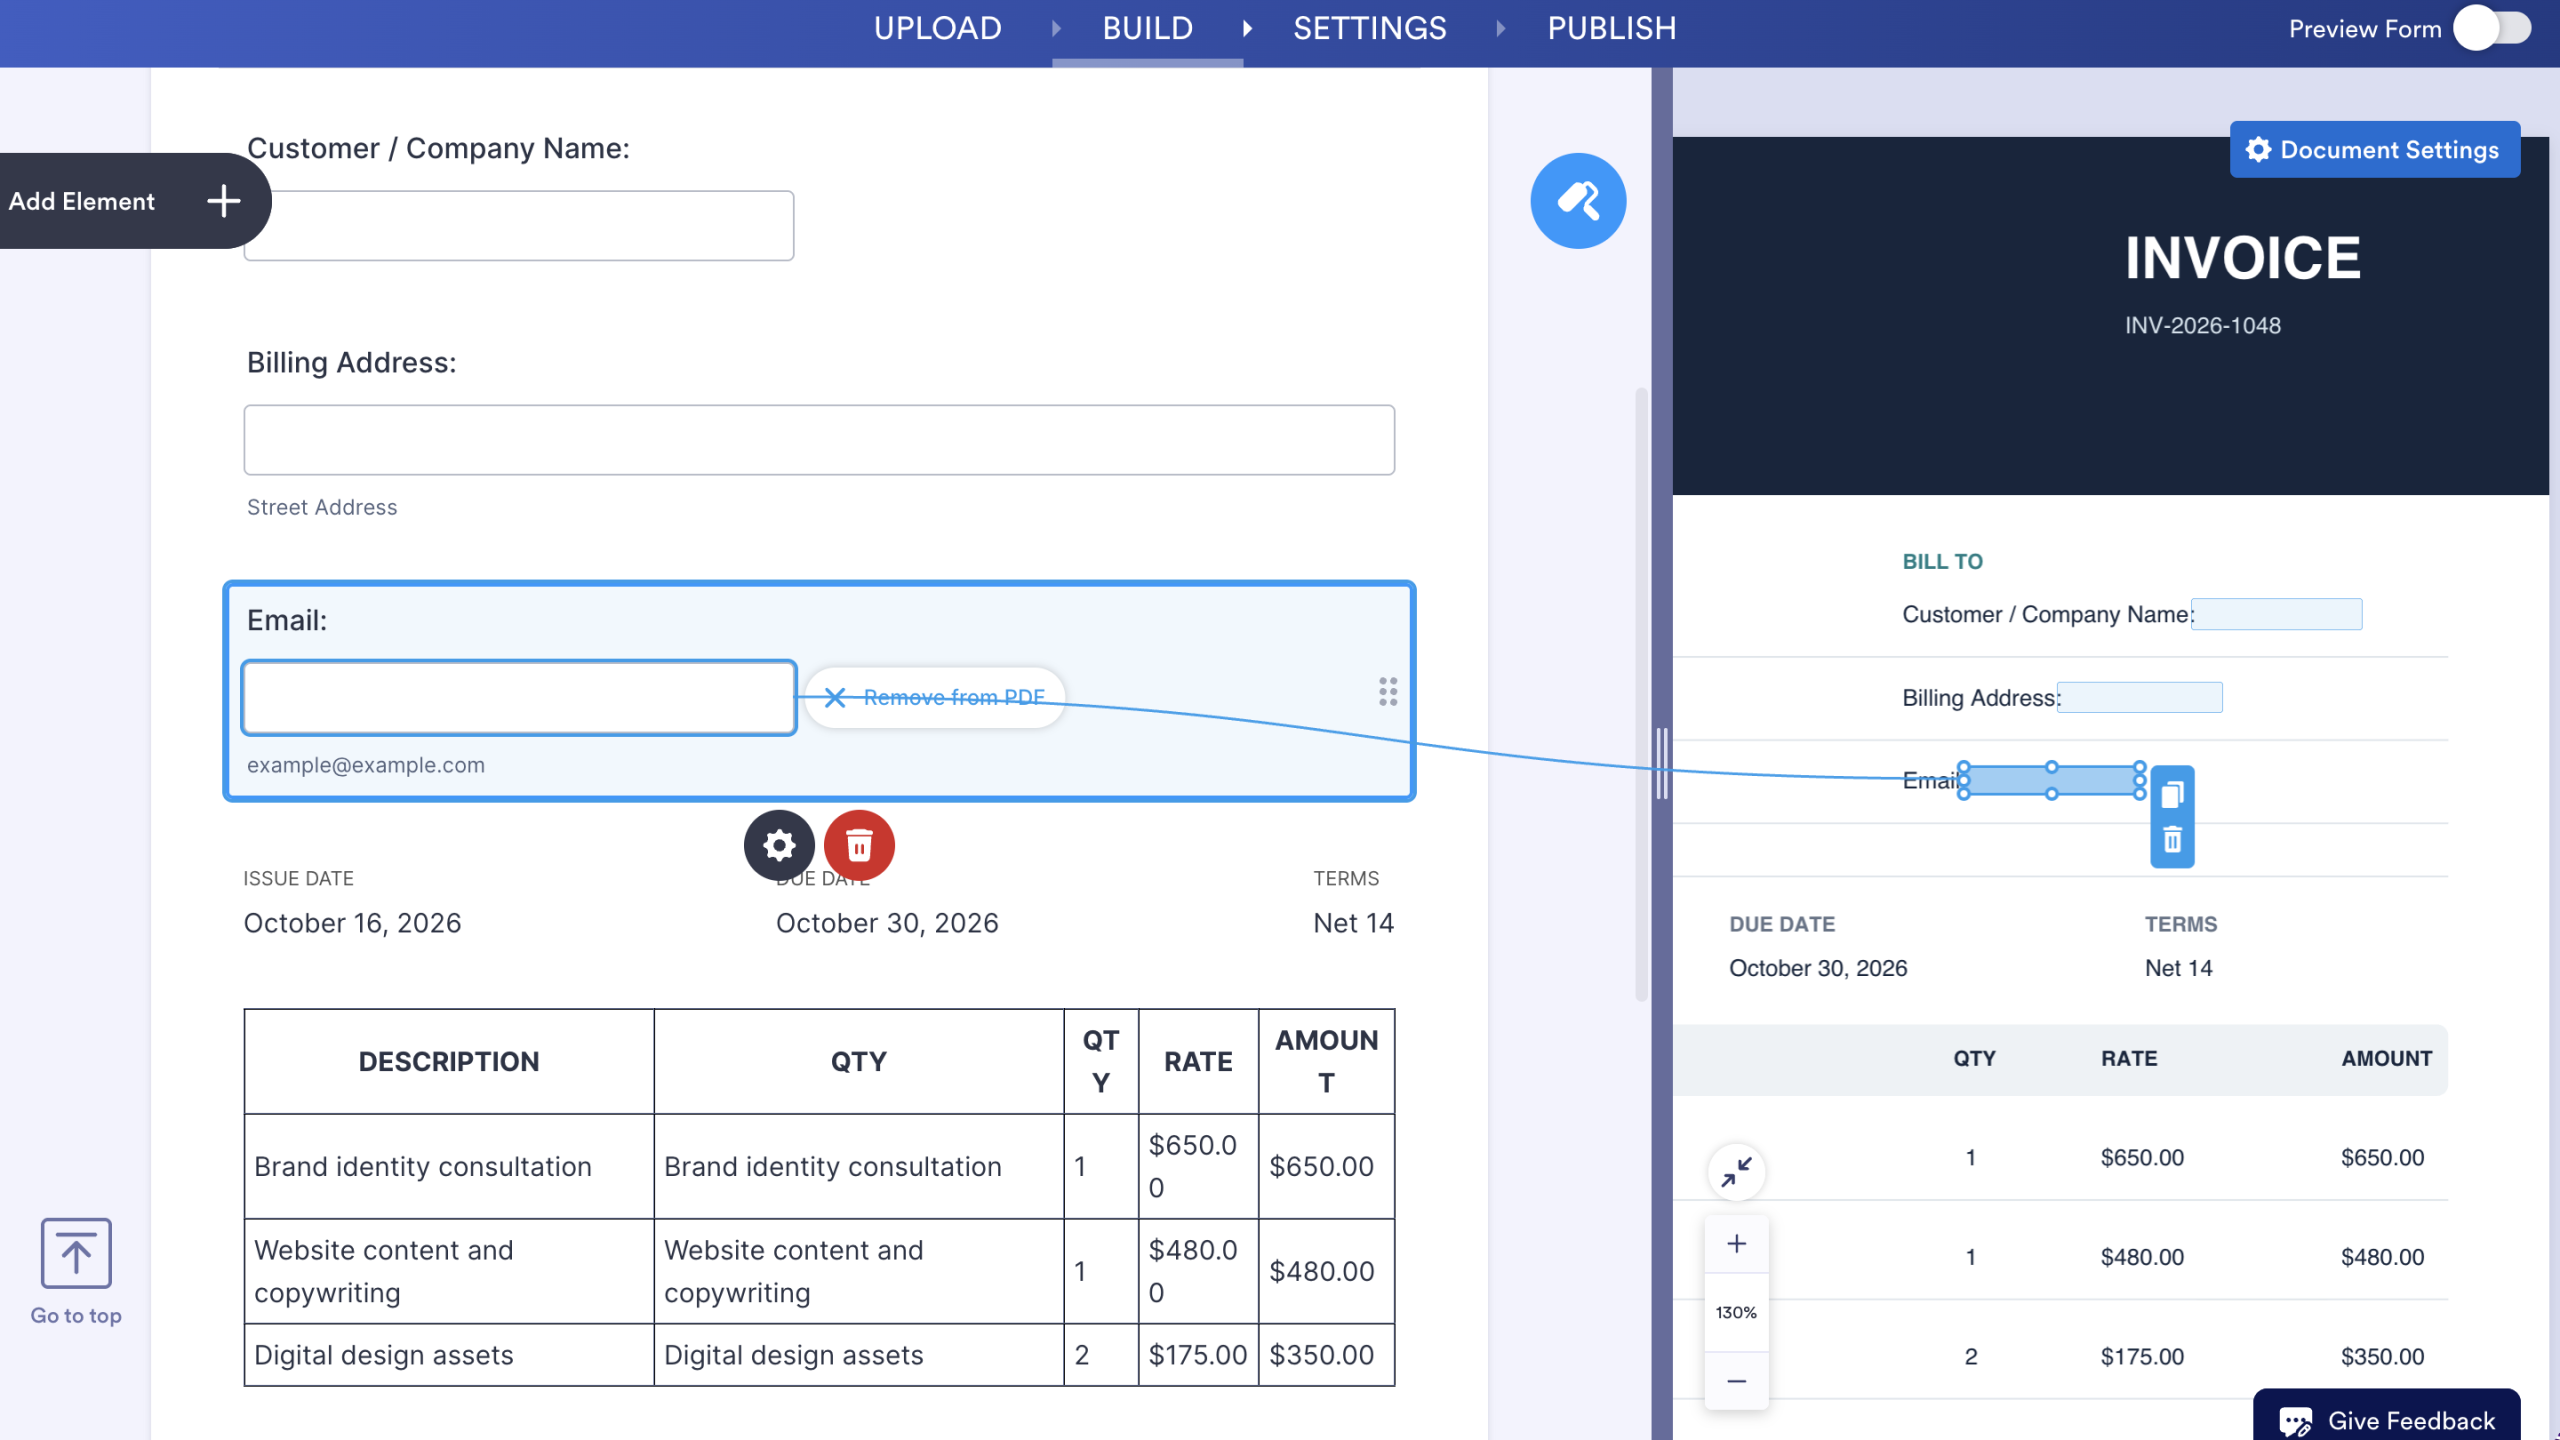Click the INVOICE title in PDF

pos(2243,258)
